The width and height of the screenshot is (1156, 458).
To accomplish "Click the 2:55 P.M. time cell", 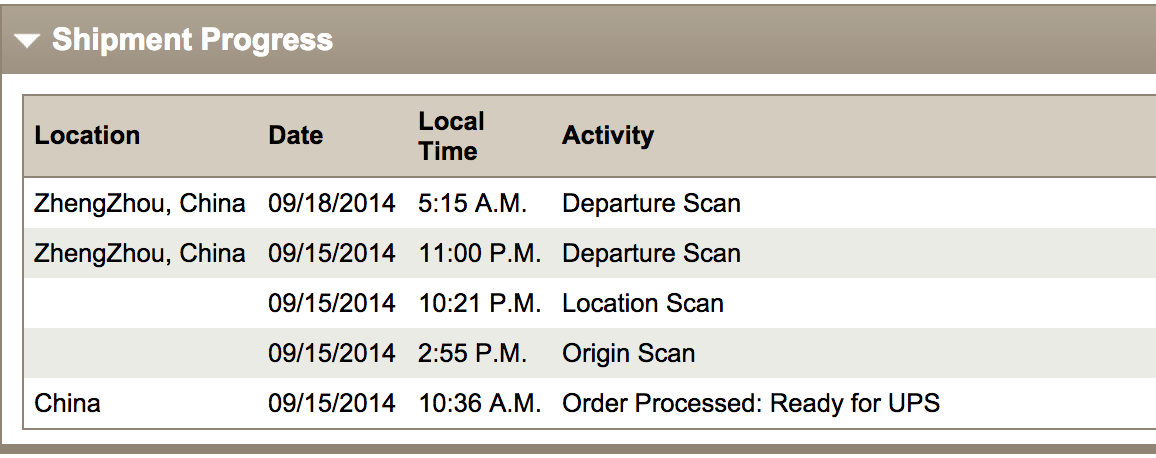I will (x=472, y=354).
